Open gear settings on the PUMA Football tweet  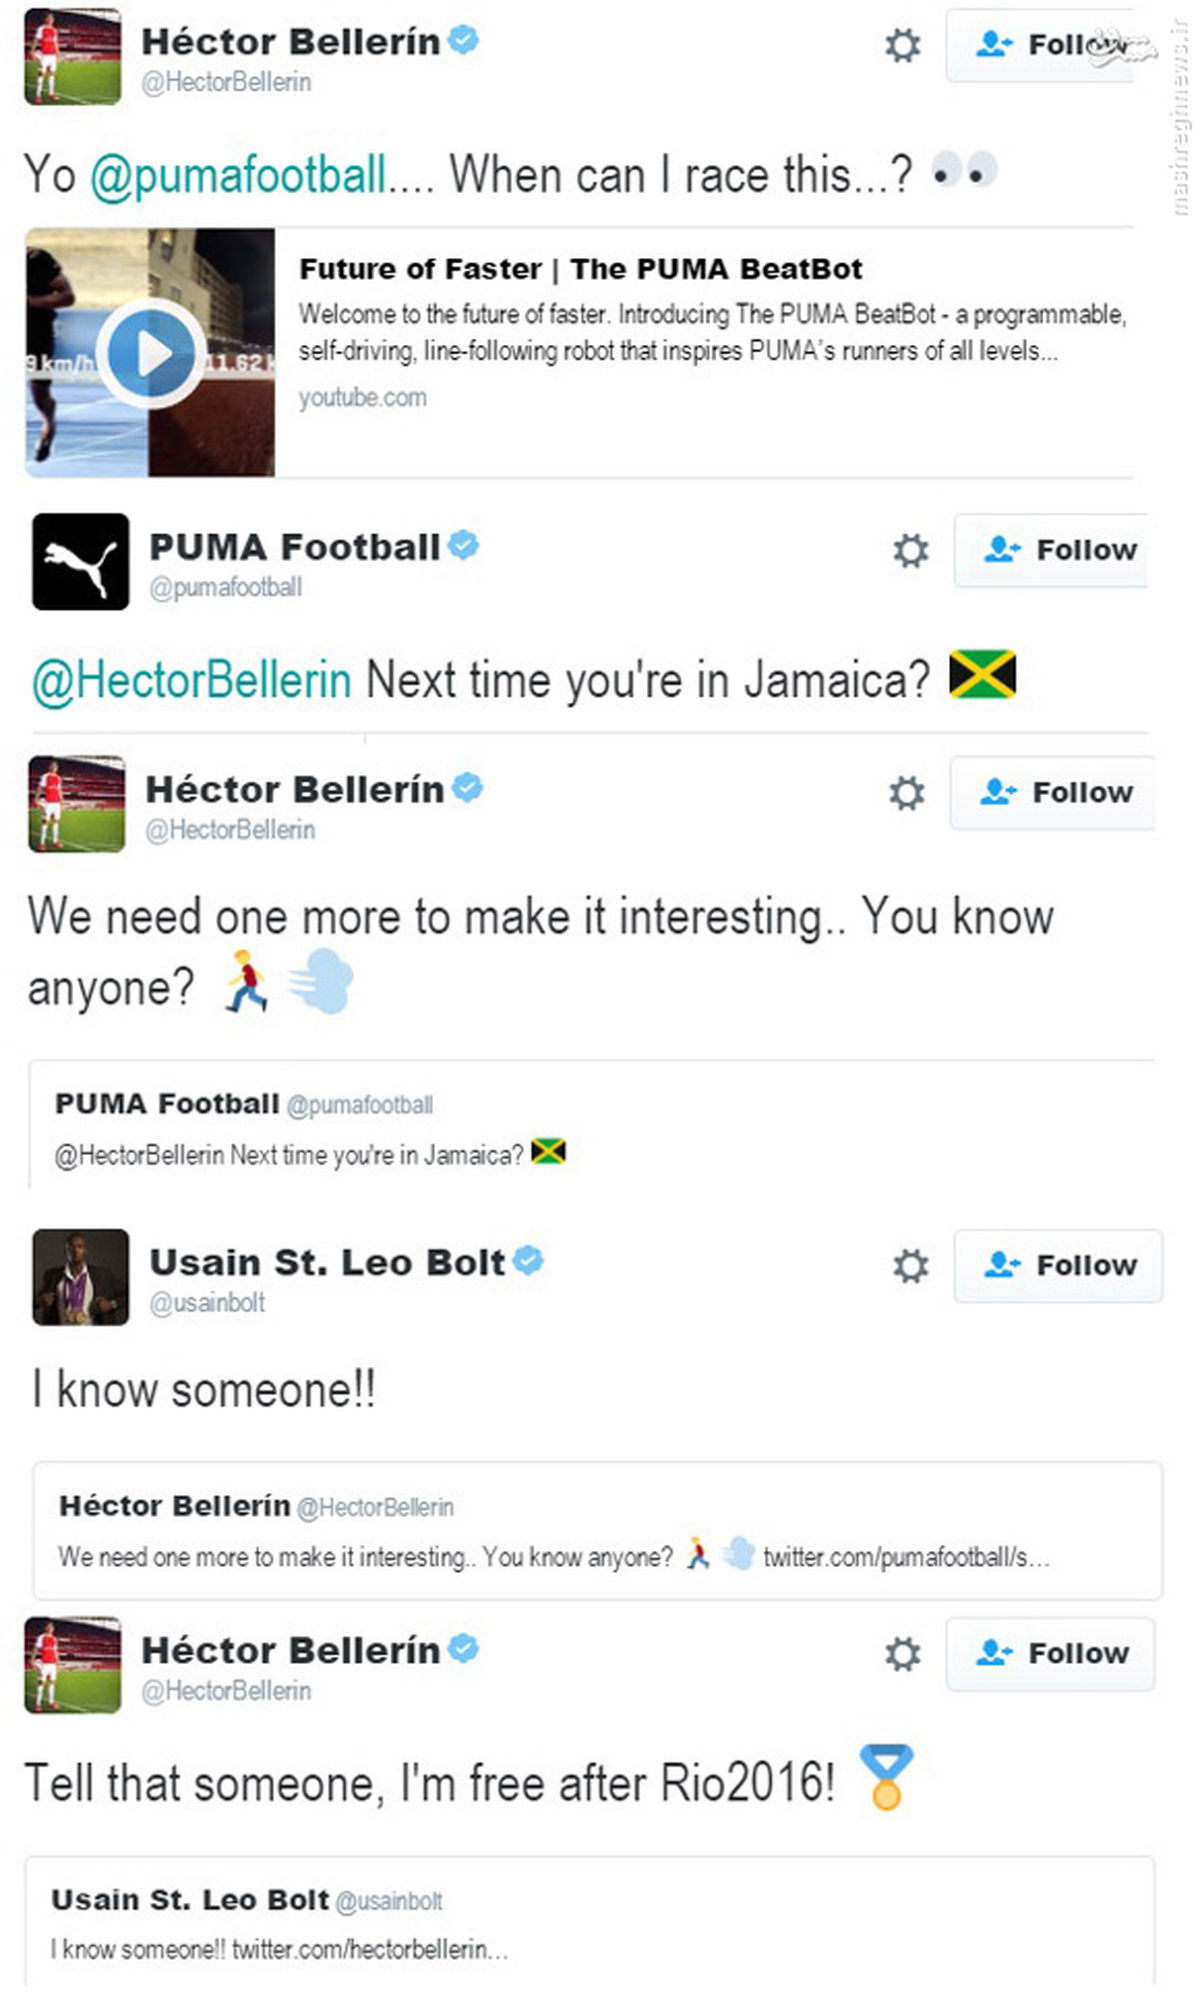(x=910, y=551)
